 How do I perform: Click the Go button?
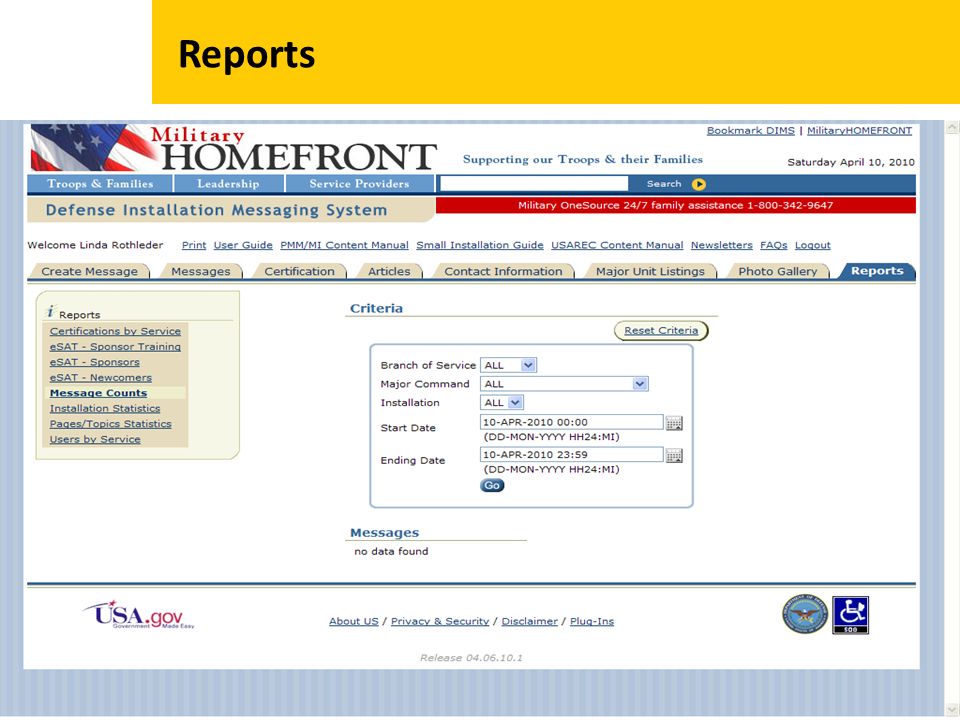(x=492, y=486)
